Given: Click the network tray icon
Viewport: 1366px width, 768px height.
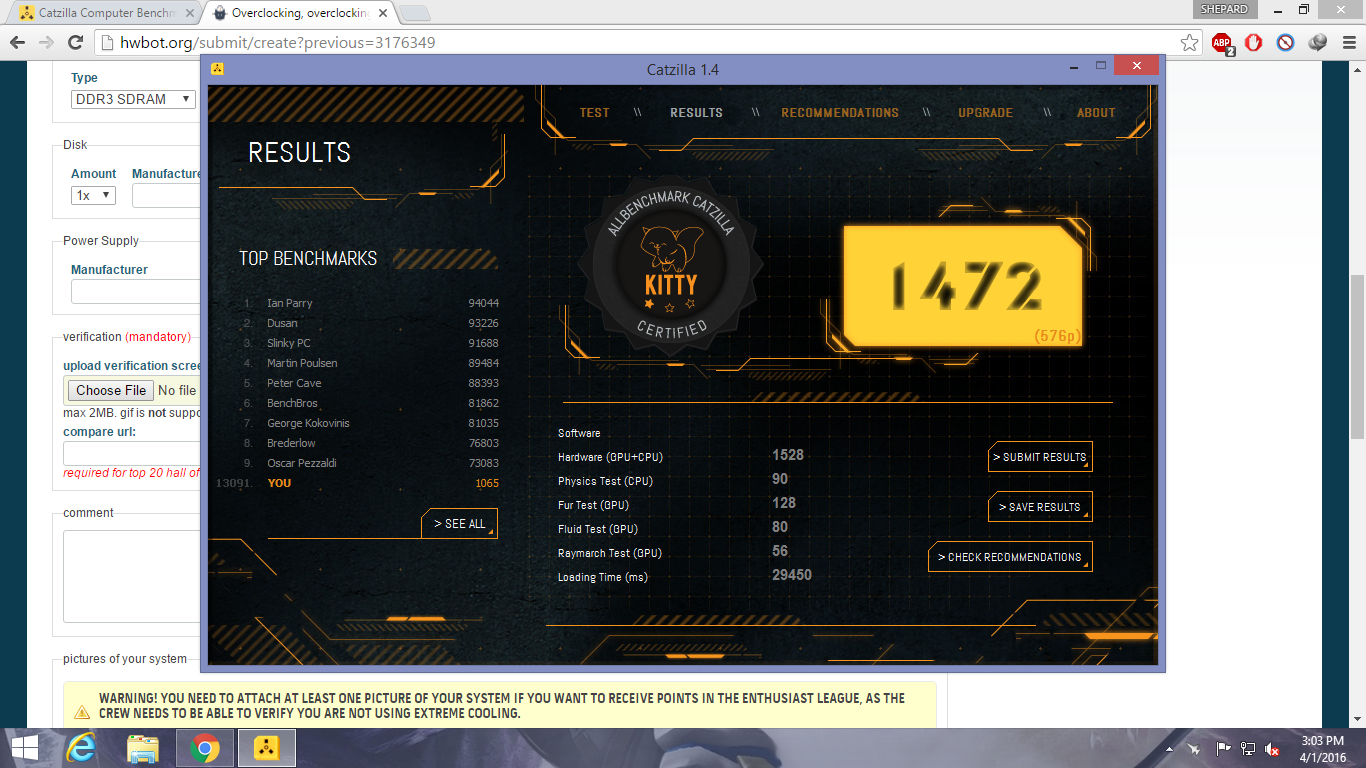Looking at the screenshot, I should point(1248,748).
